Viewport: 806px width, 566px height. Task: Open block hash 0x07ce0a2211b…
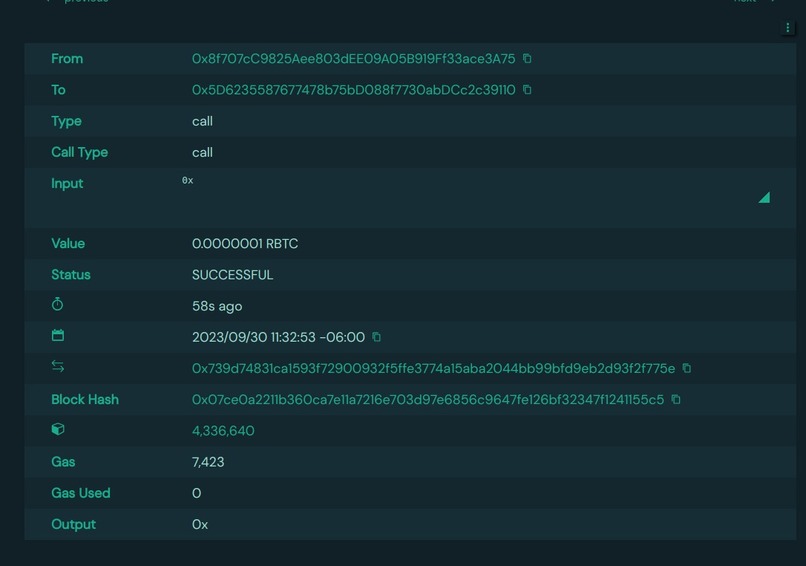pyautogui.click(x=428, y=399)
